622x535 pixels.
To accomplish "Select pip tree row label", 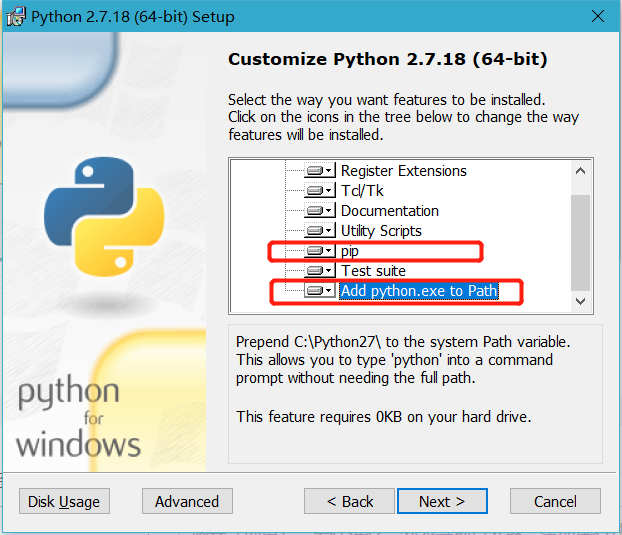I will click(x=349, y=251).
